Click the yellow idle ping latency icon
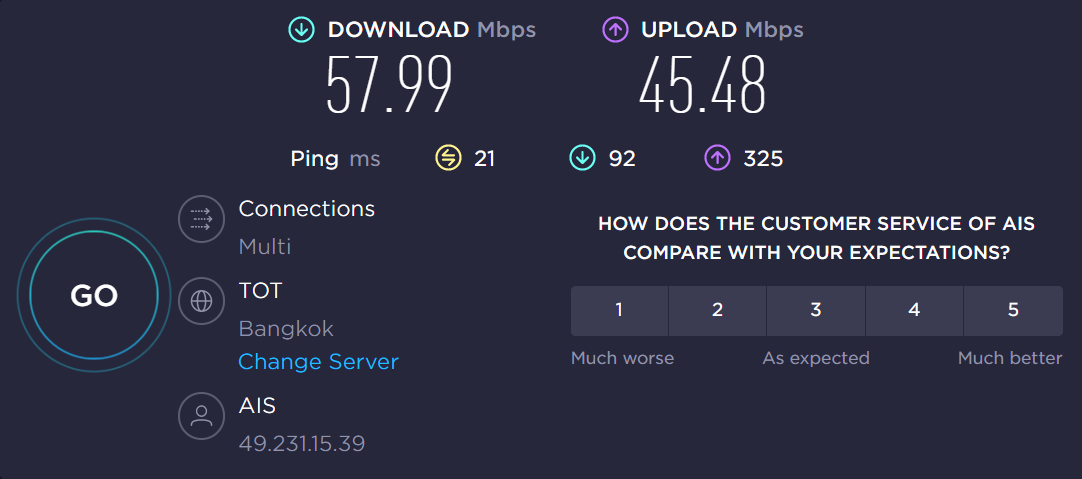The width and height of the screenshot is (1082, 479). coord(448,159)
